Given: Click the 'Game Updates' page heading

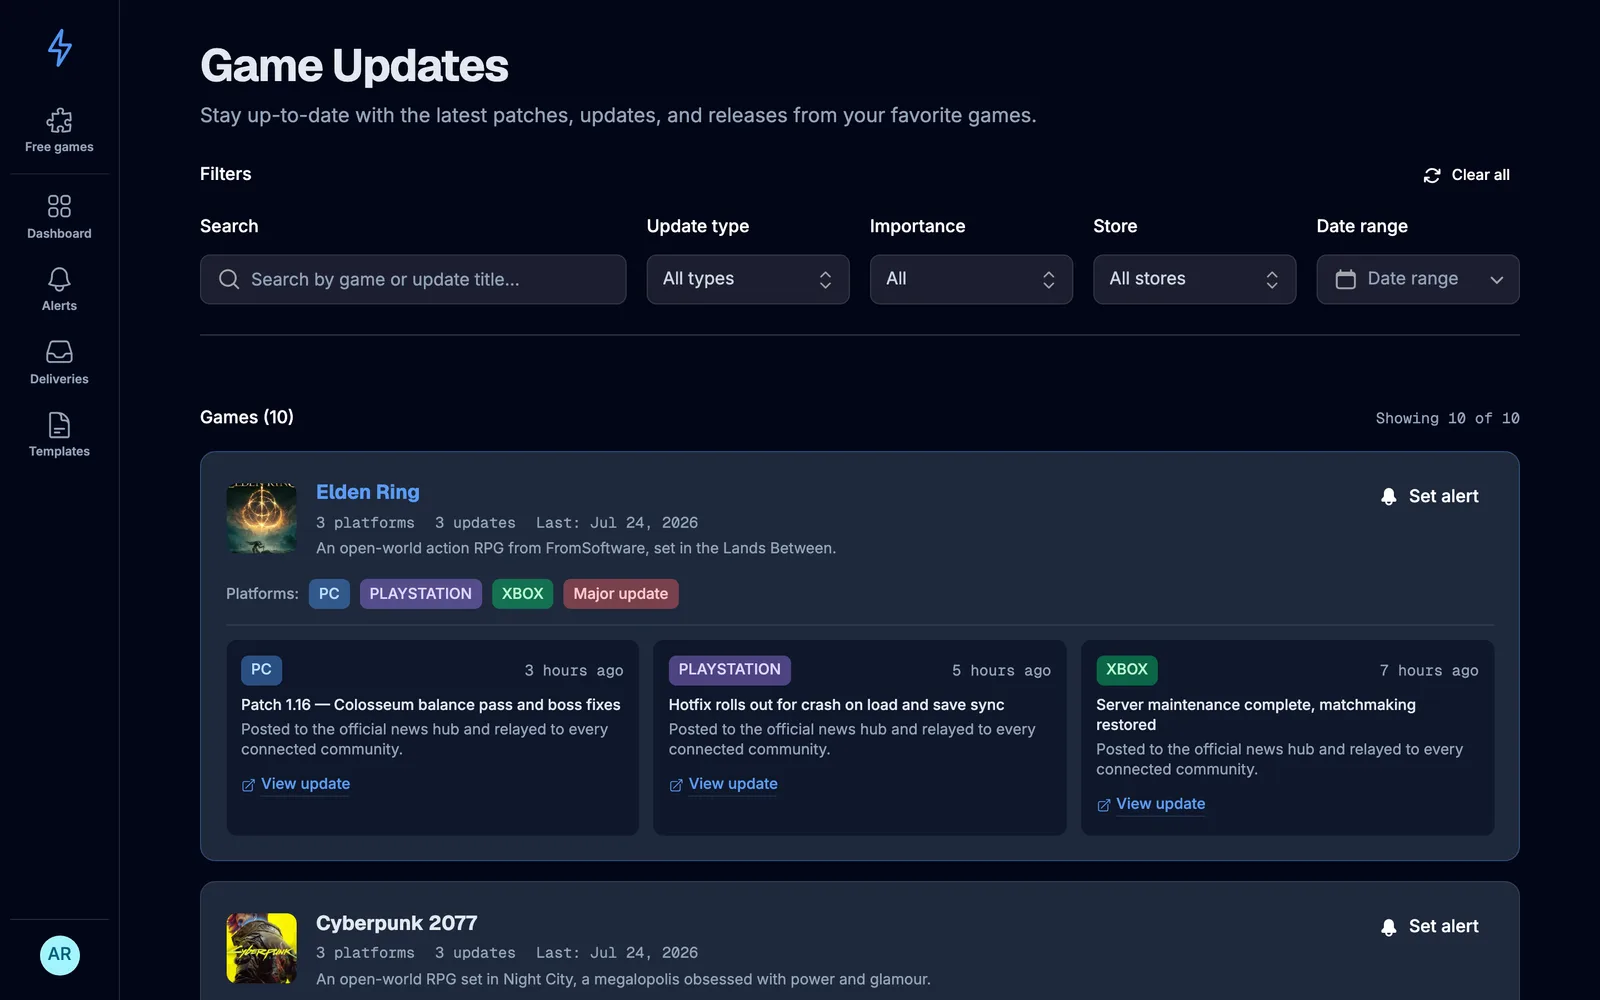Looking at the screenshot, I should point(354,66).
